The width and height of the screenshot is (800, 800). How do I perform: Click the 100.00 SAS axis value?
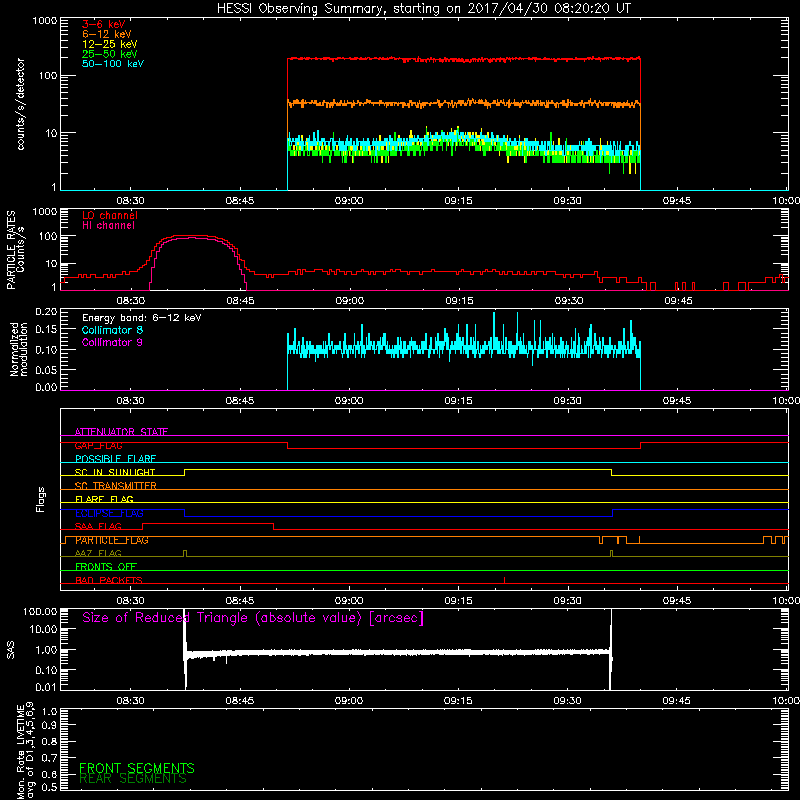[x=40, y=611]
